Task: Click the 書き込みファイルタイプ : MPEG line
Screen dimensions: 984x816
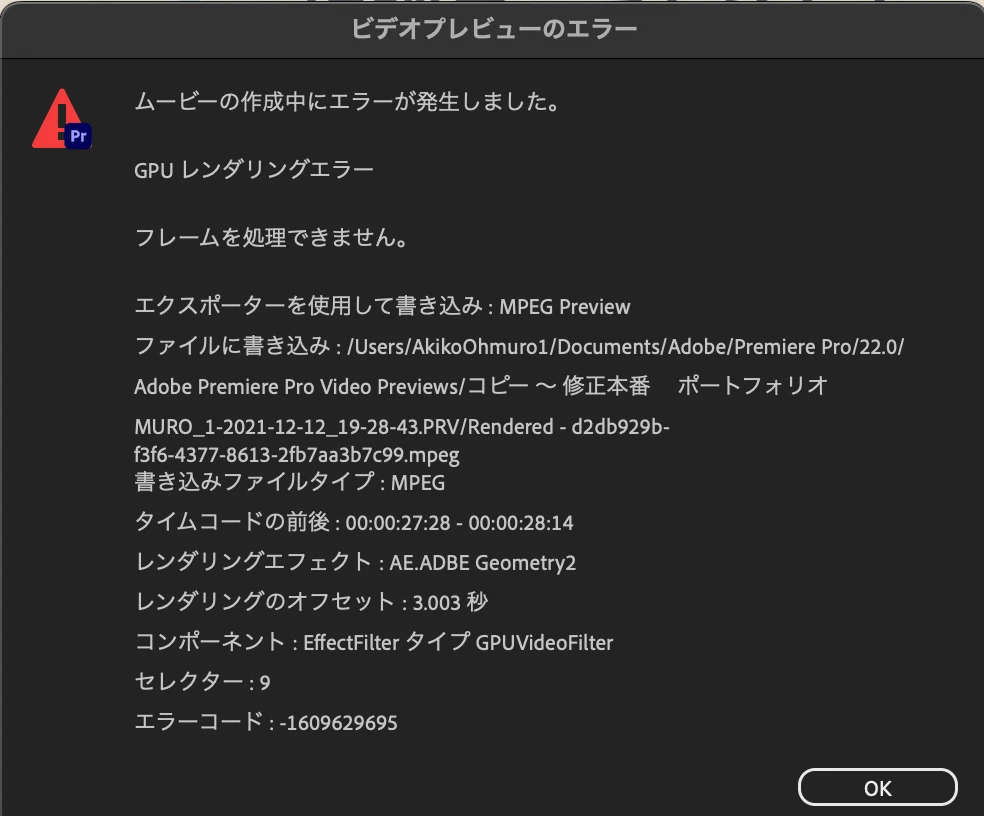Action: pyautogui.click(x=290, y=482)
